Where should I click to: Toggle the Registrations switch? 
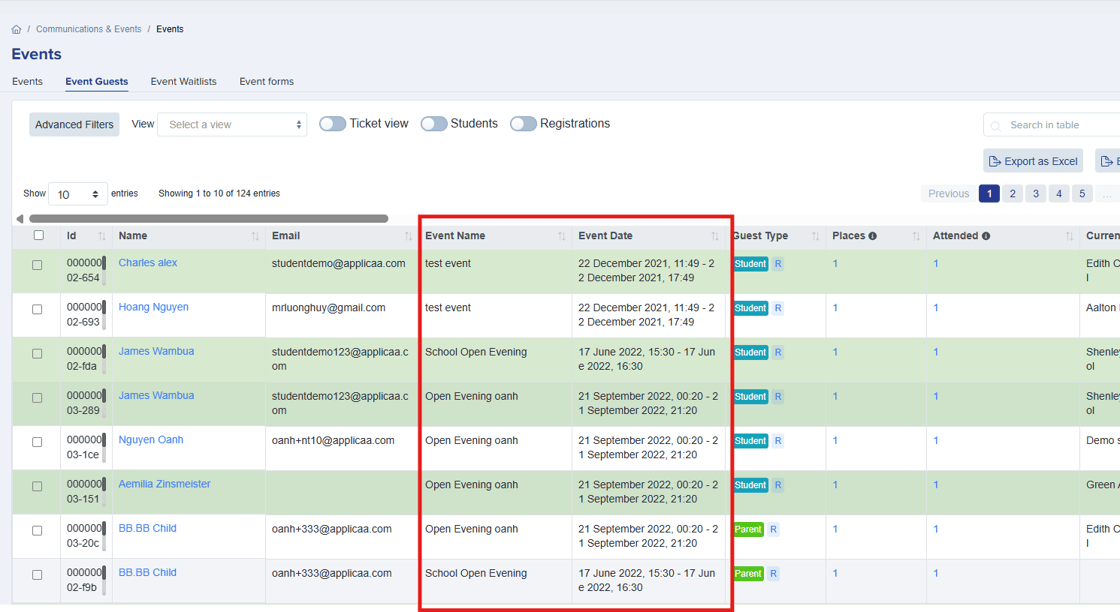(523, 124)
